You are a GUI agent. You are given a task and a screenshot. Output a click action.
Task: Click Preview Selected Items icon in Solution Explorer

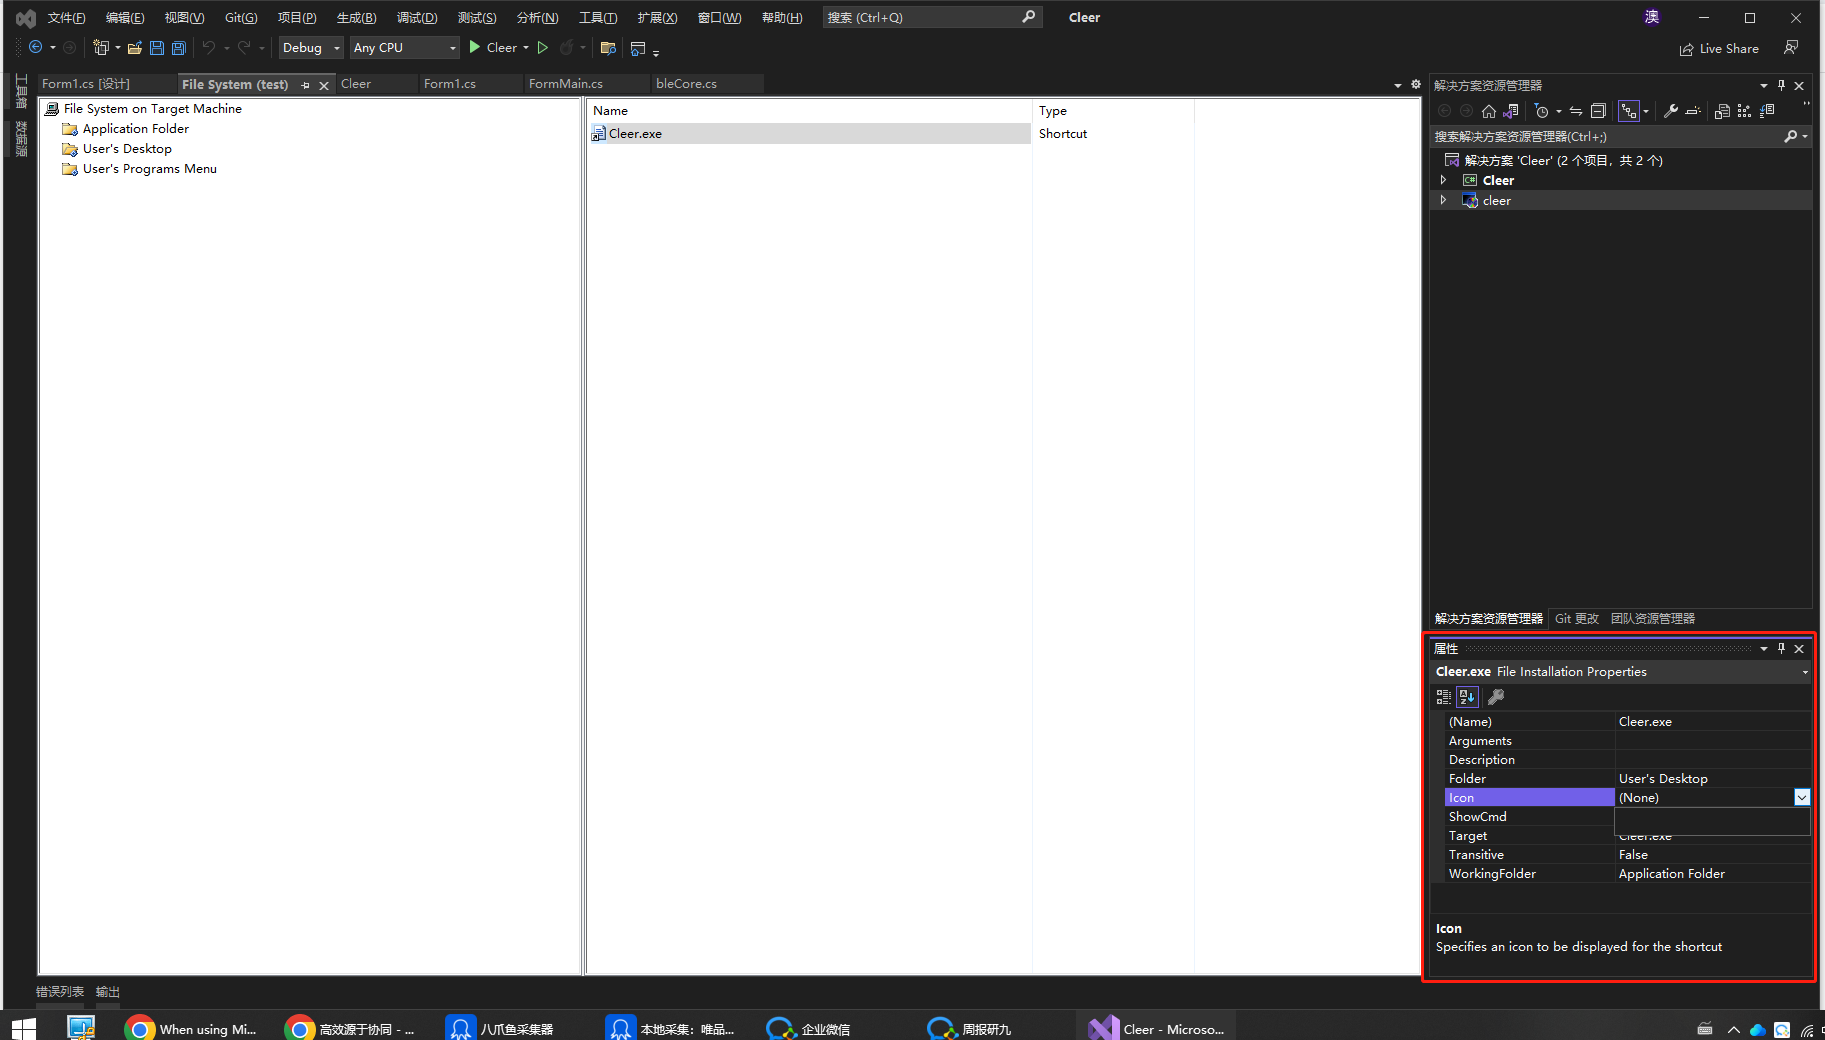[x=1693, y=111]
